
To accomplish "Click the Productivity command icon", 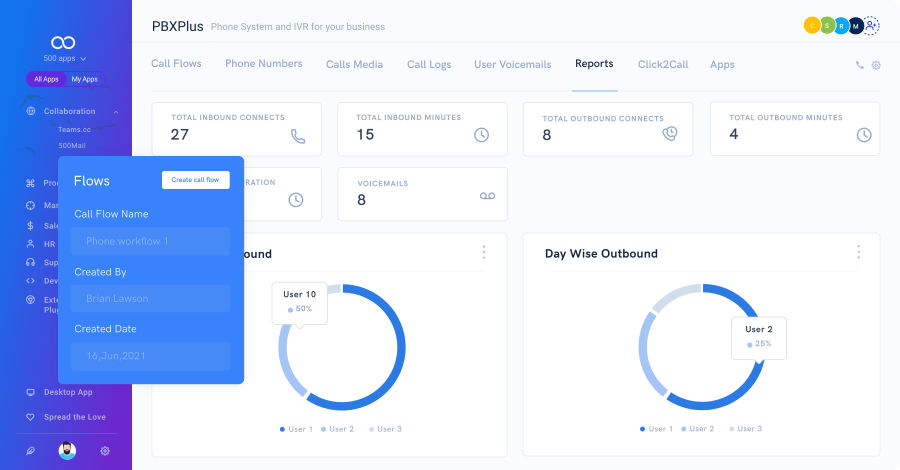I will click(x=30, y=183).
